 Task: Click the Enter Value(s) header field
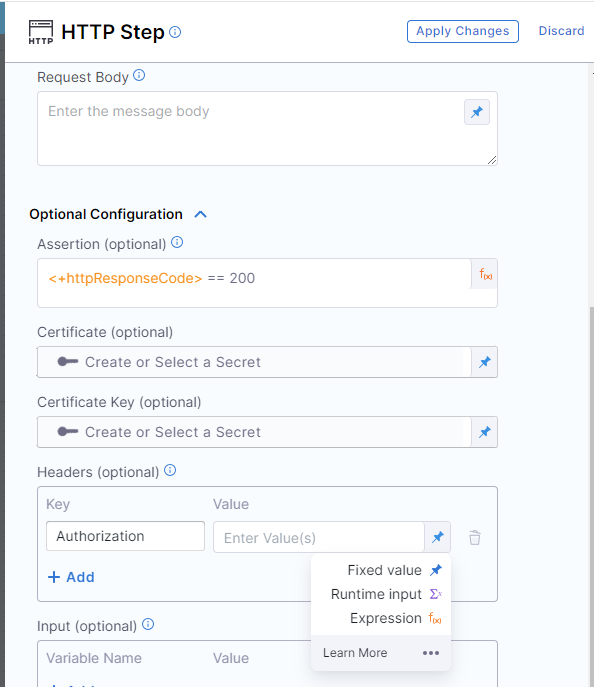tap(319, 538)
